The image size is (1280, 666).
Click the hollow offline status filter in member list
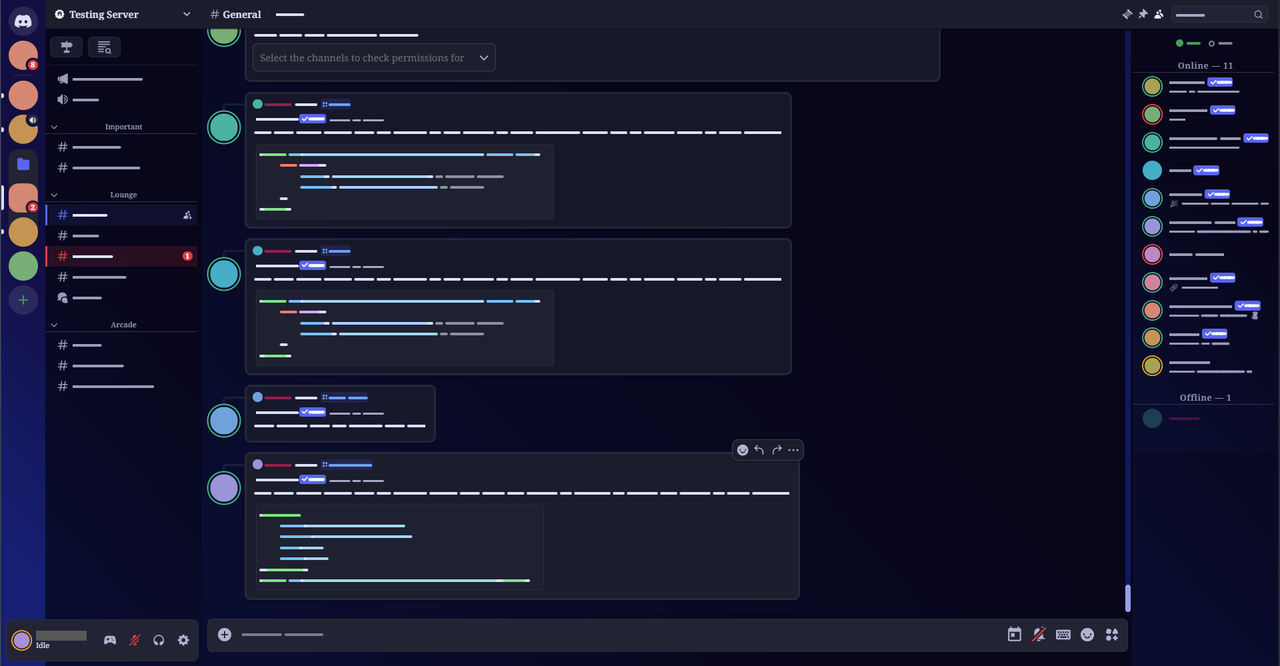tap(1220, 43)
